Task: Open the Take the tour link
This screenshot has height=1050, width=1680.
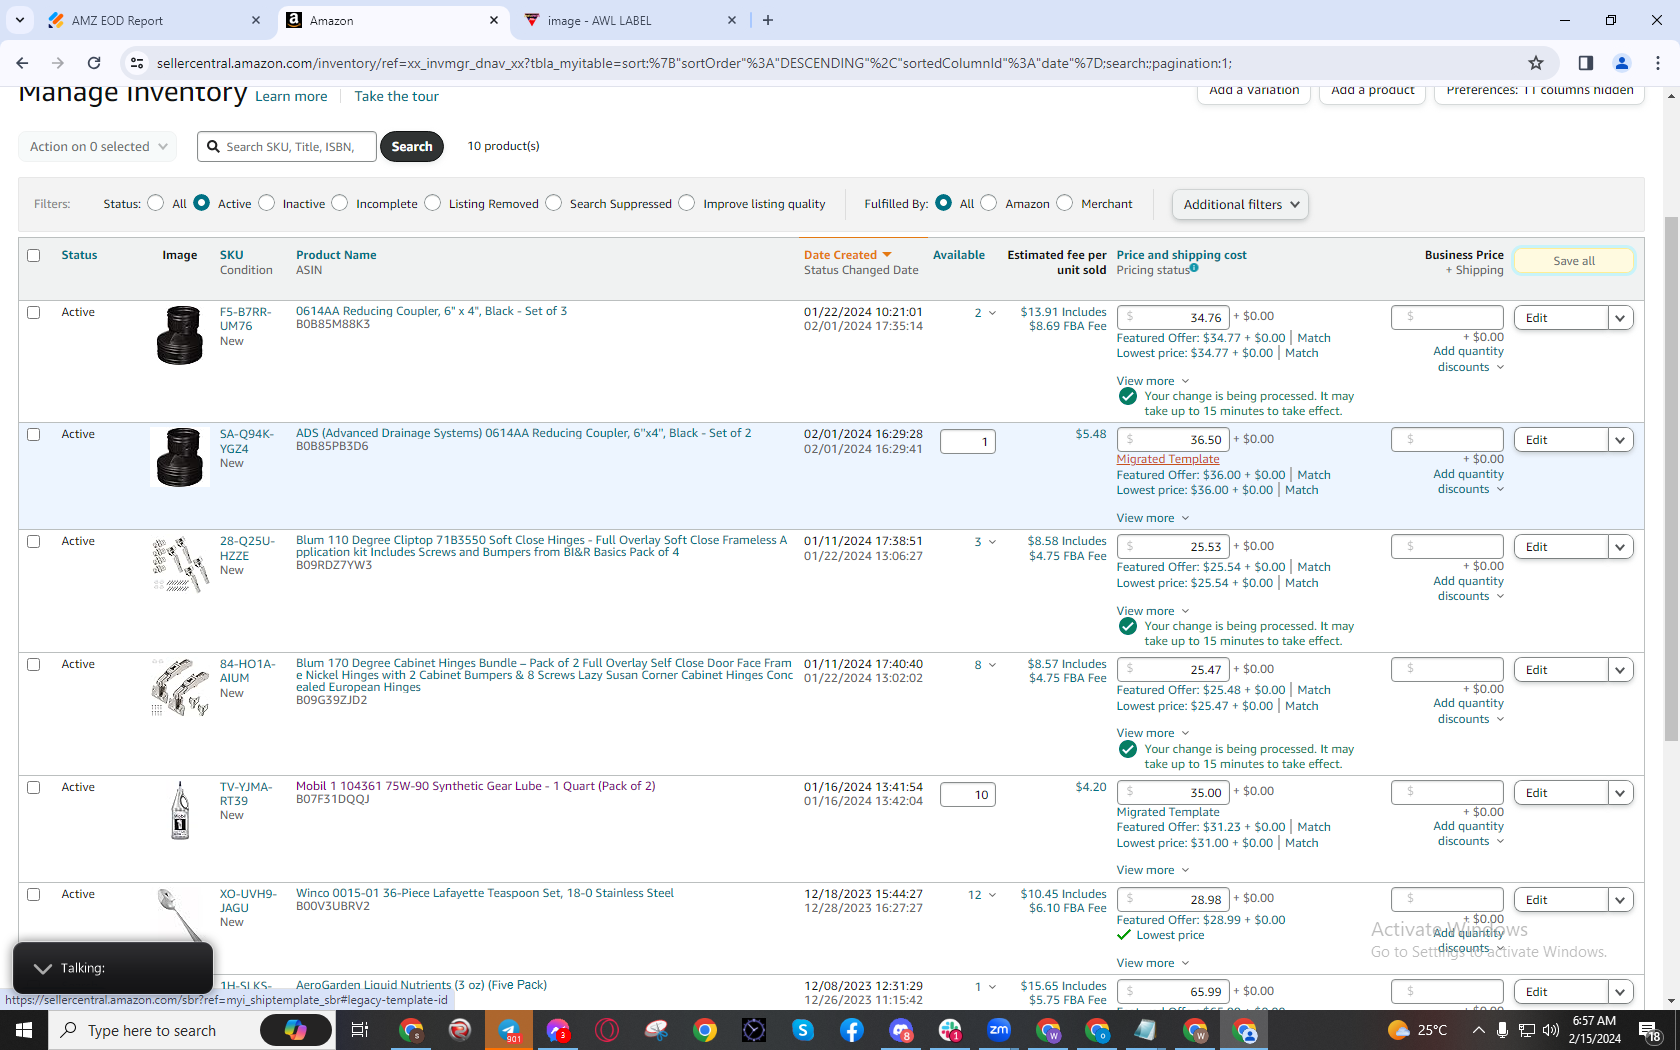Action: (396, 96)
